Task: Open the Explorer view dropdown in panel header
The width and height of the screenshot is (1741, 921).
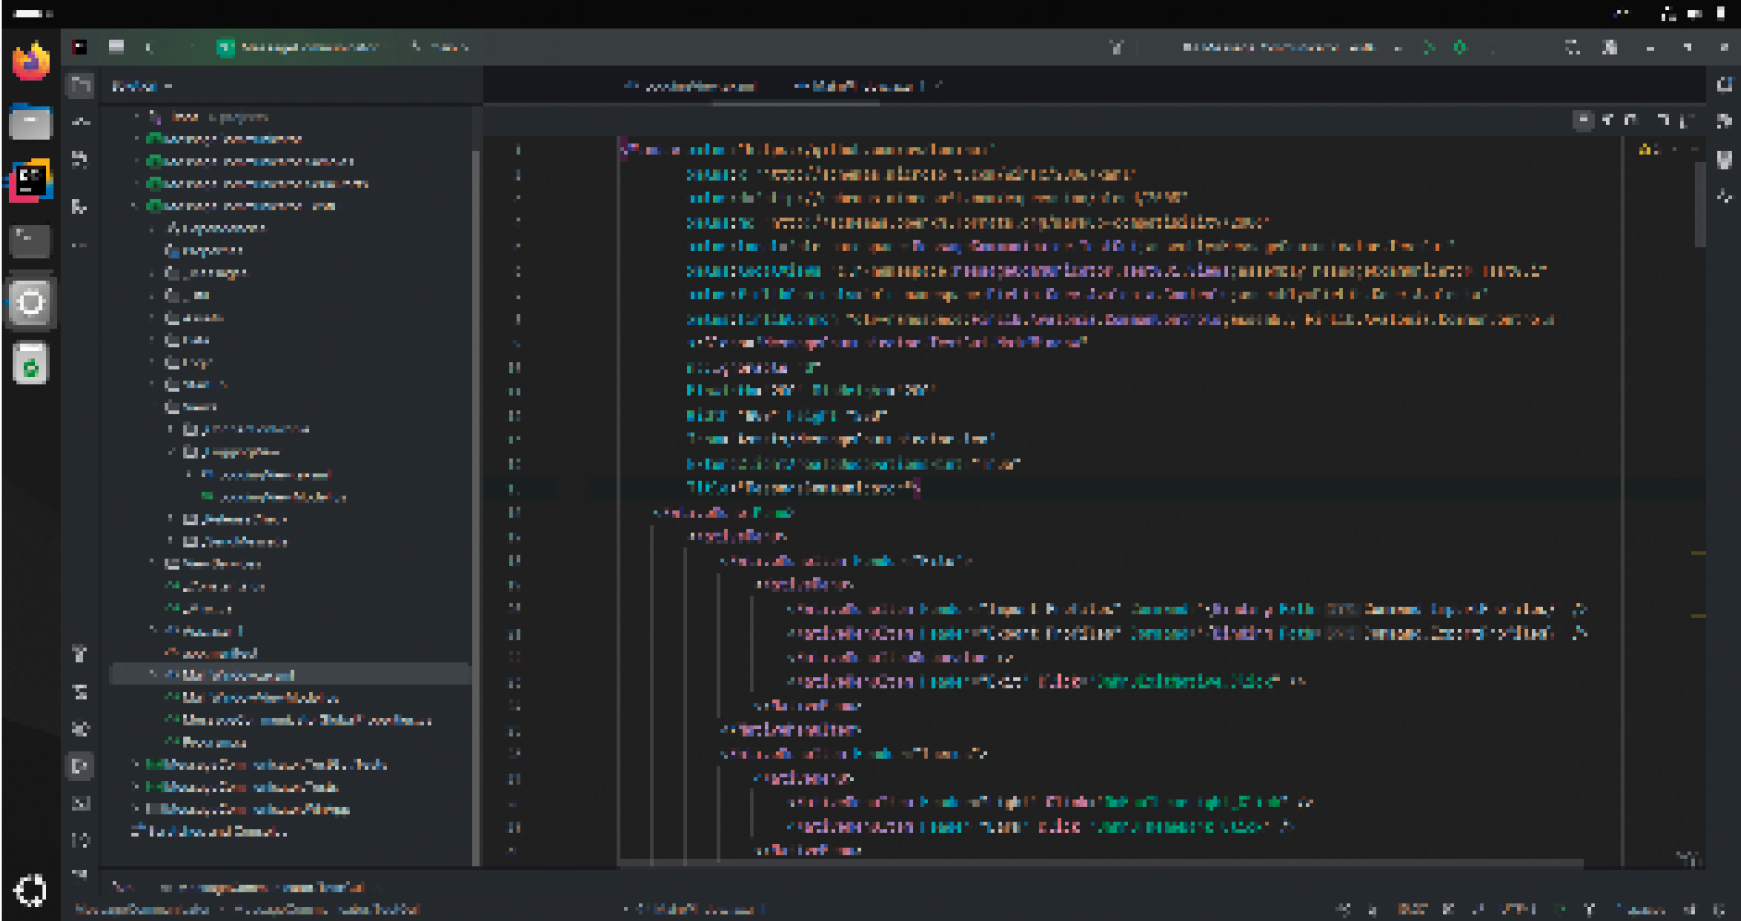Action: click(x=142, y=86)
